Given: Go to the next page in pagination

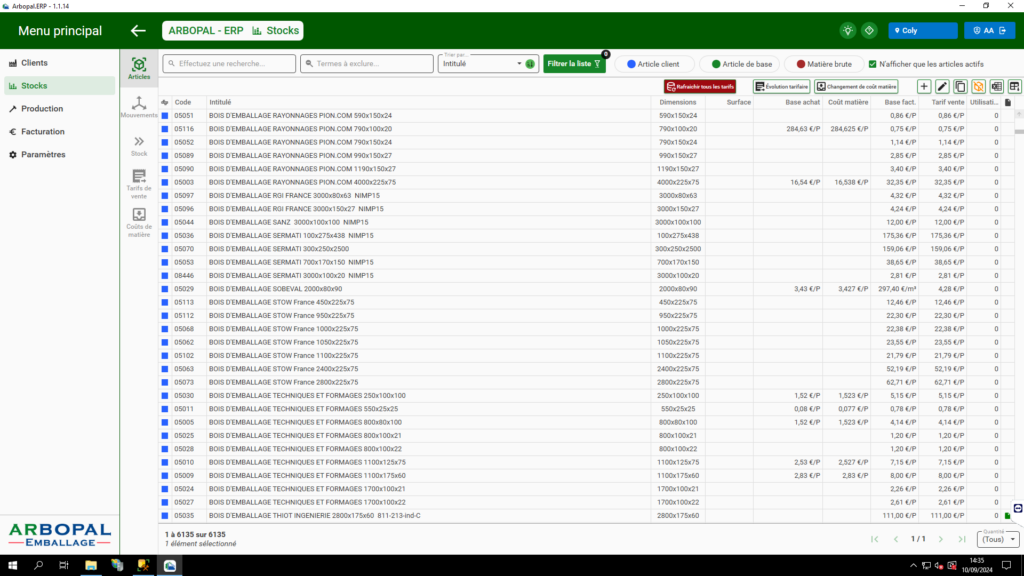Looking at the screenshot, I should (940, 539).
